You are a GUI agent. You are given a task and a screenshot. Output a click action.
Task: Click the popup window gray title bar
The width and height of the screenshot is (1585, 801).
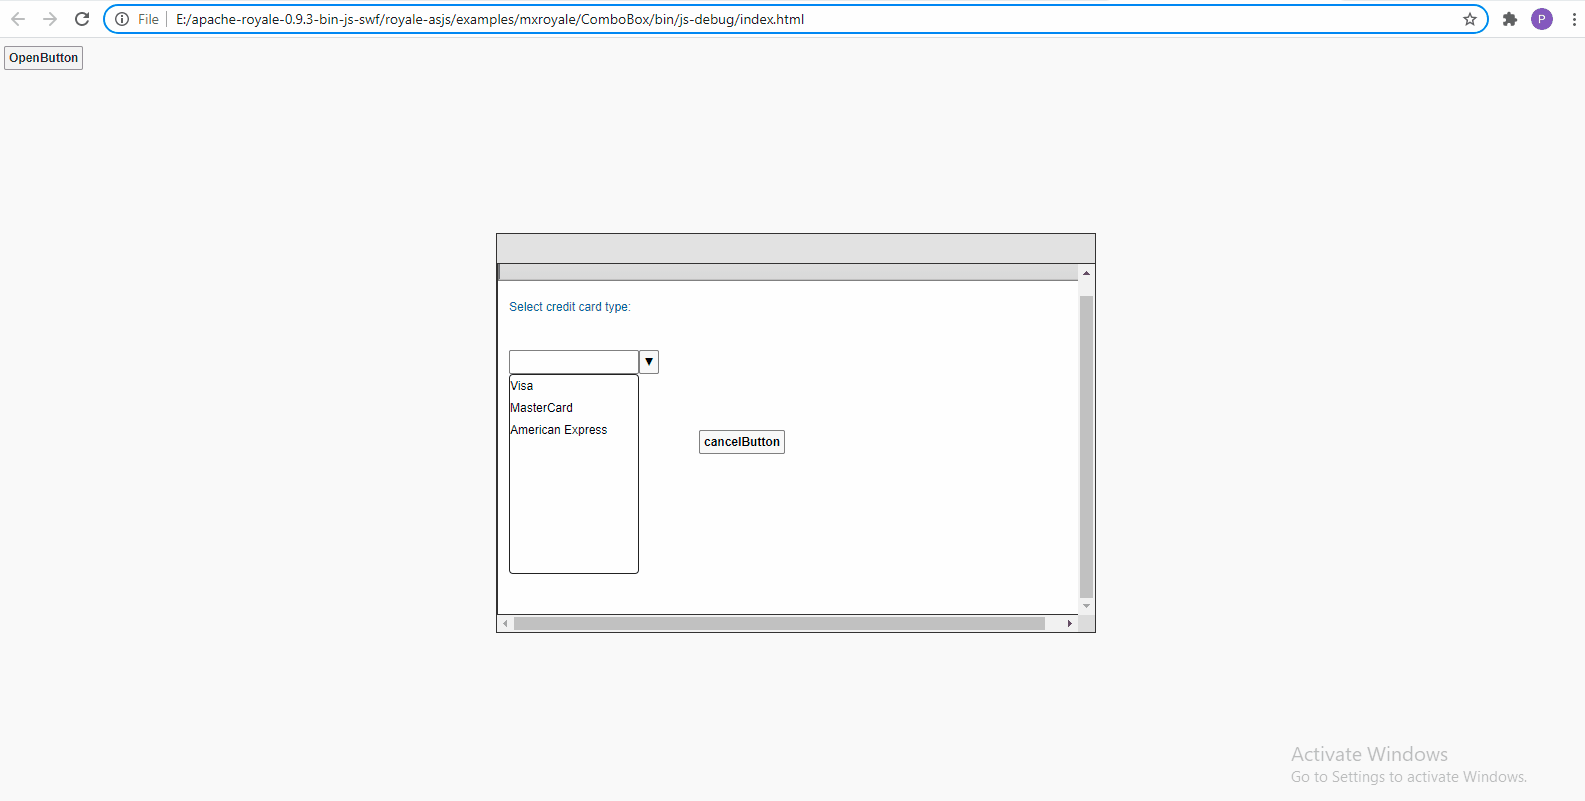796,249
